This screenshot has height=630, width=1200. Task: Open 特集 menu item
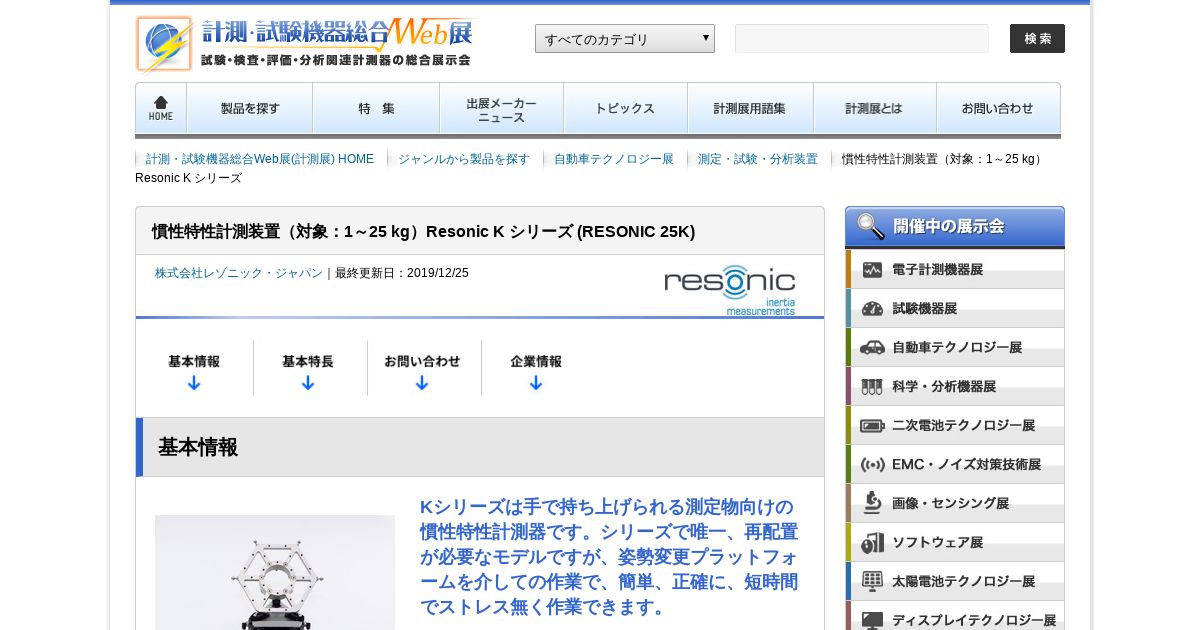(376, 108)
